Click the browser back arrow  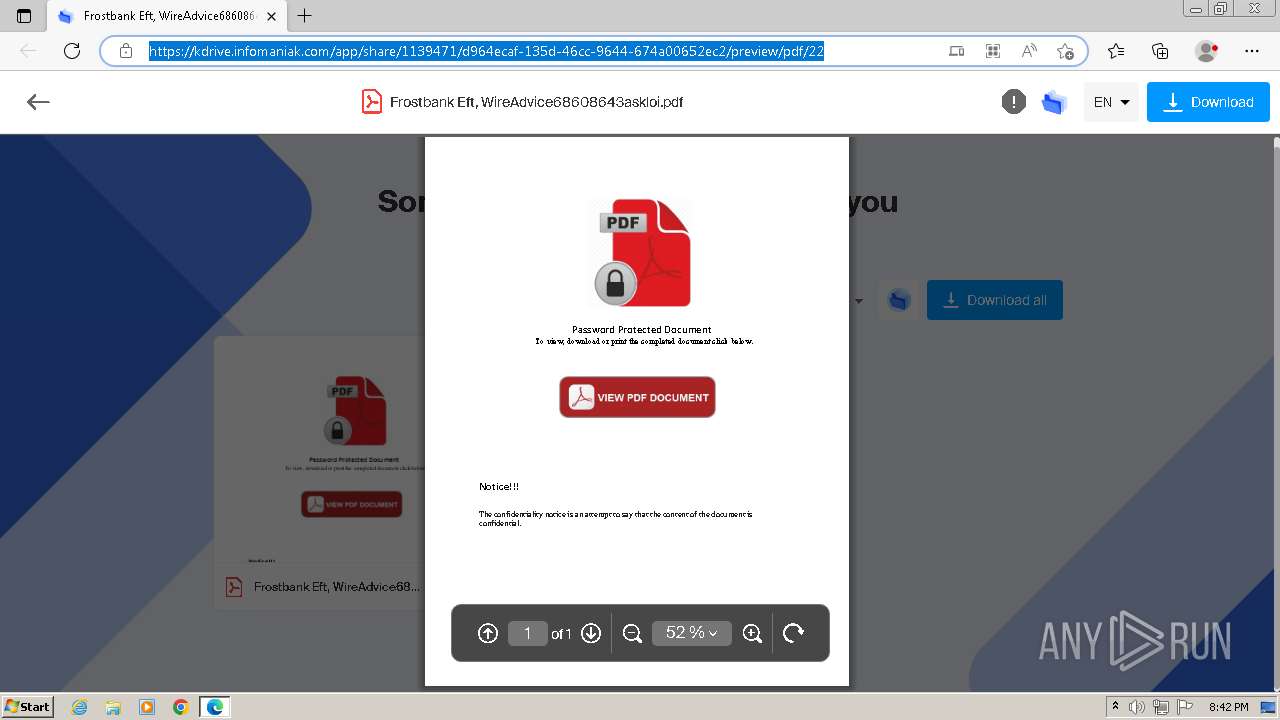click(x=28, y=51)
